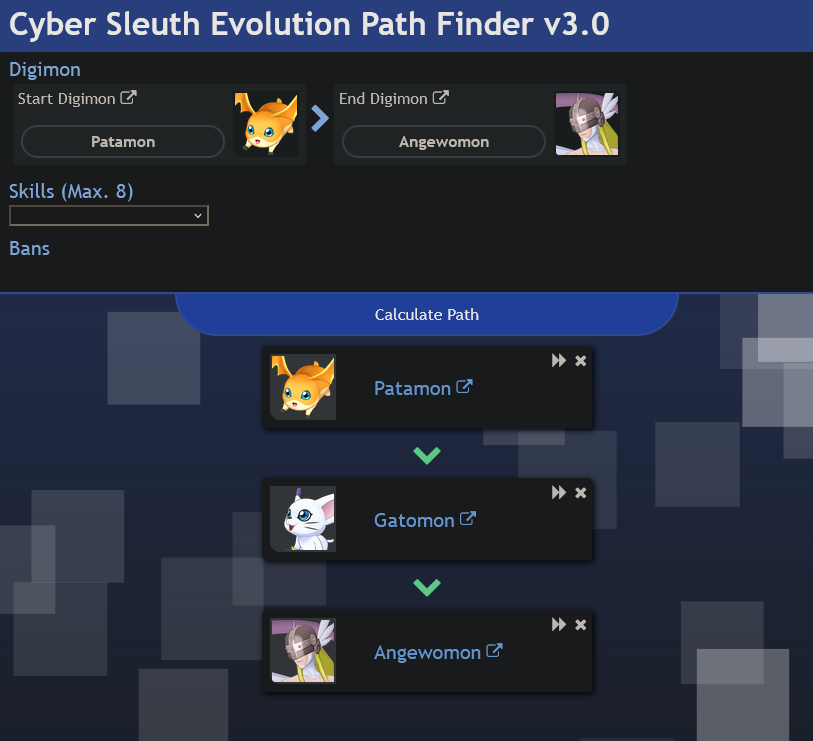
Task: Open the Angewomon link in the result path
Action: [427, 653]
